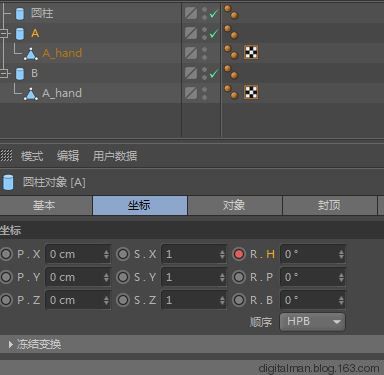Click the R.P parameter label
The image size is (384, 375).
pos(261,277)
